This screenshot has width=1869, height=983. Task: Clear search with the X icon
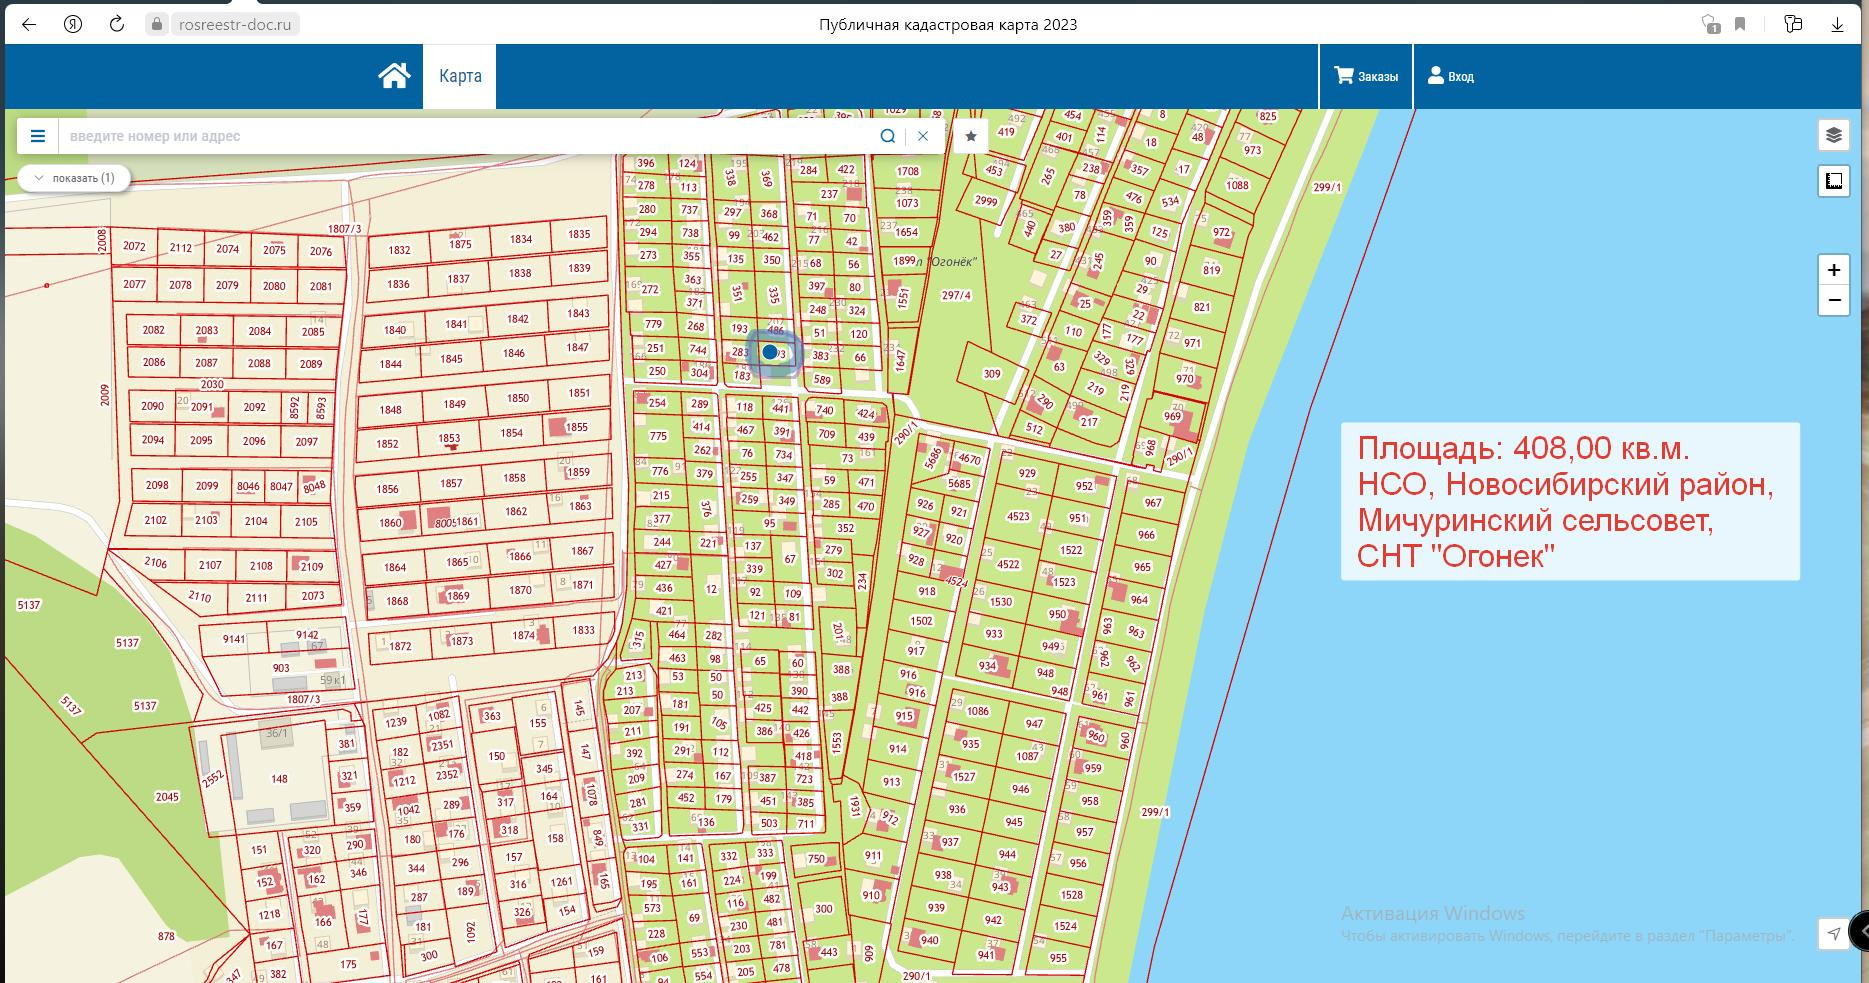tap(923, 136)
